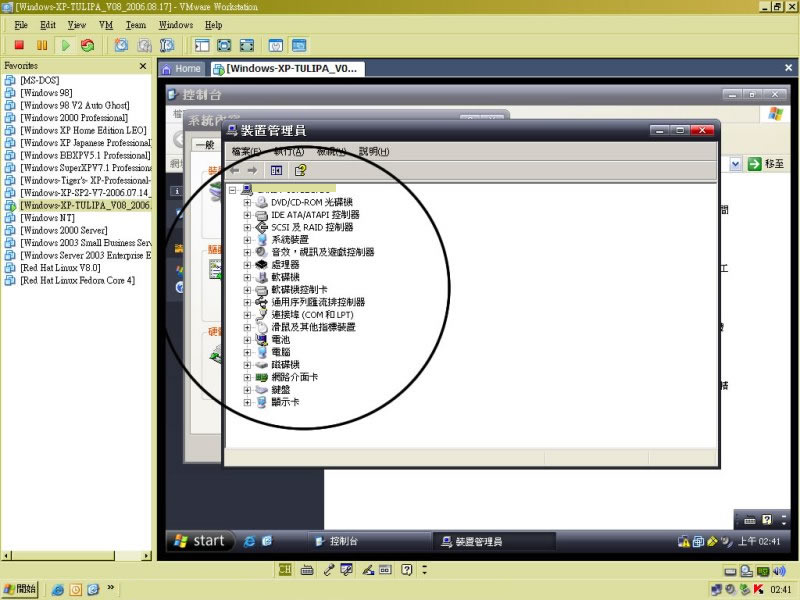Viewport: 800px width, 600px height.
Task: Click the host 開始 start button
Action: click(x=20, y=589)
